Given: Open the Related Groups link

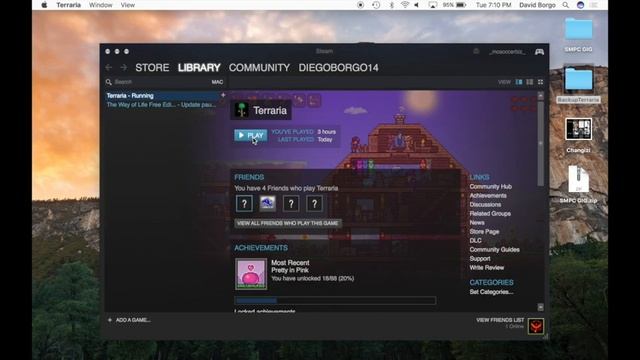Looking at the screenshot, I should click(x=490, y=213).
